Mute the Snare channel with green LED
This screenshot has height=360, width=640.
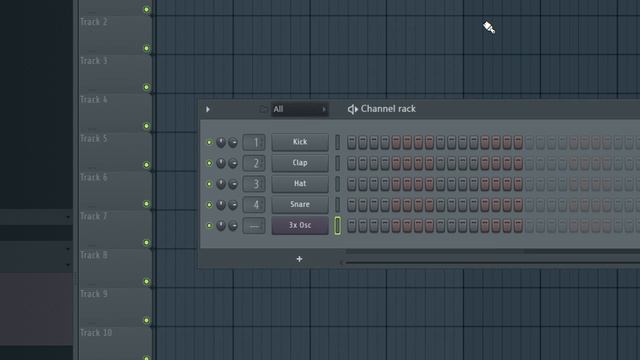tap(209, 204)
